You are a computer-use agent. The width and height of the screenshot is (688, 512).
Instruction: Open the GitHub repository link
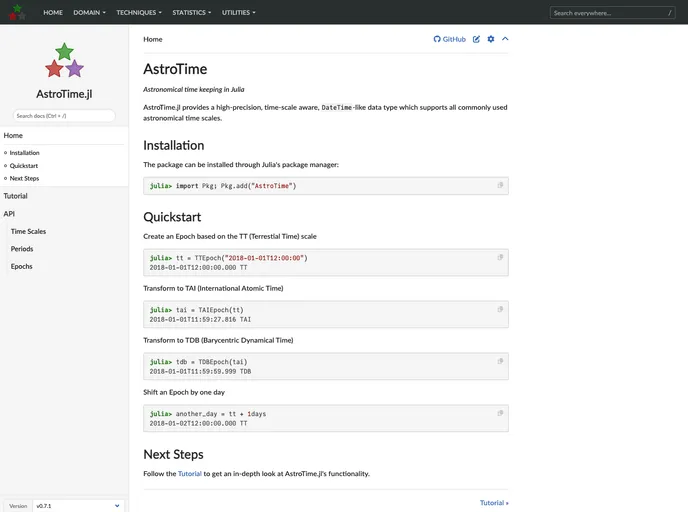tap(449, 39)
